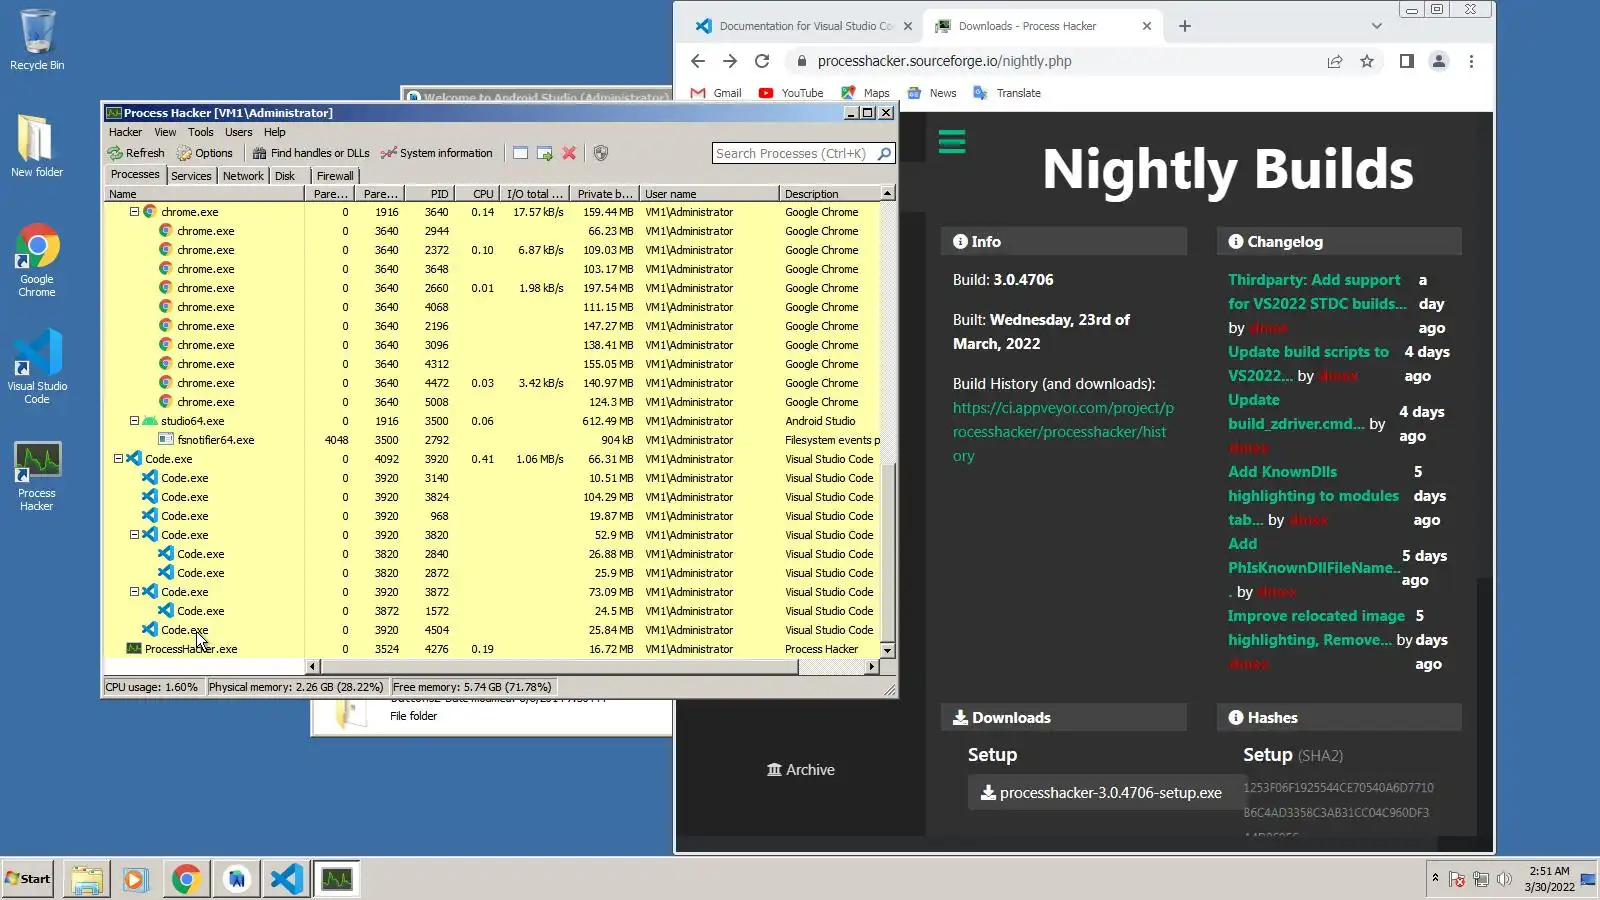The image size is (1600, 900).
Task: Click the find window toolbar icon
Action: [x=520, y=153]
